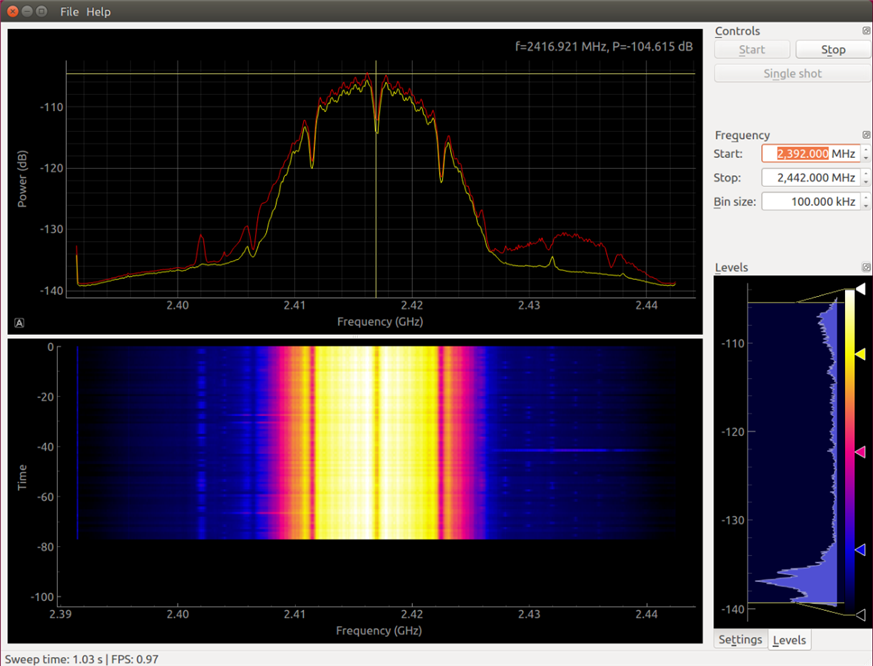The width and height of the screenshot is (873, 666).
Task: Increase the Start frequency with the up arrow
Action: tap(865, 149)
